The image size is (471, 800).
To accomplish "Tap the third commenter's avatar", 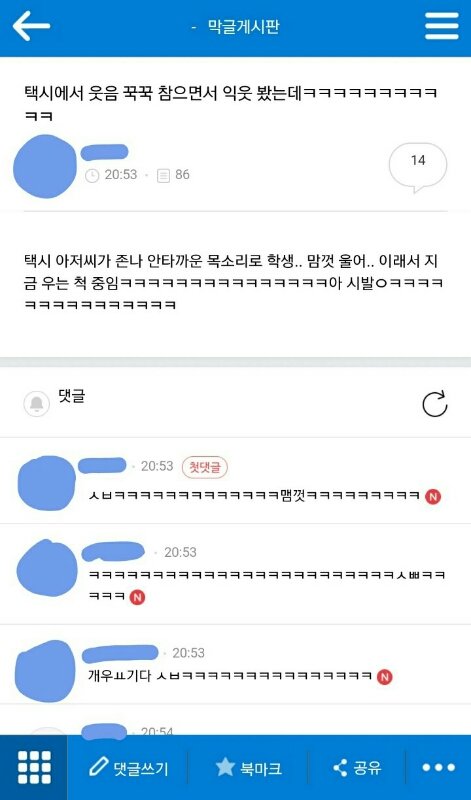I will tap(46, 670).
